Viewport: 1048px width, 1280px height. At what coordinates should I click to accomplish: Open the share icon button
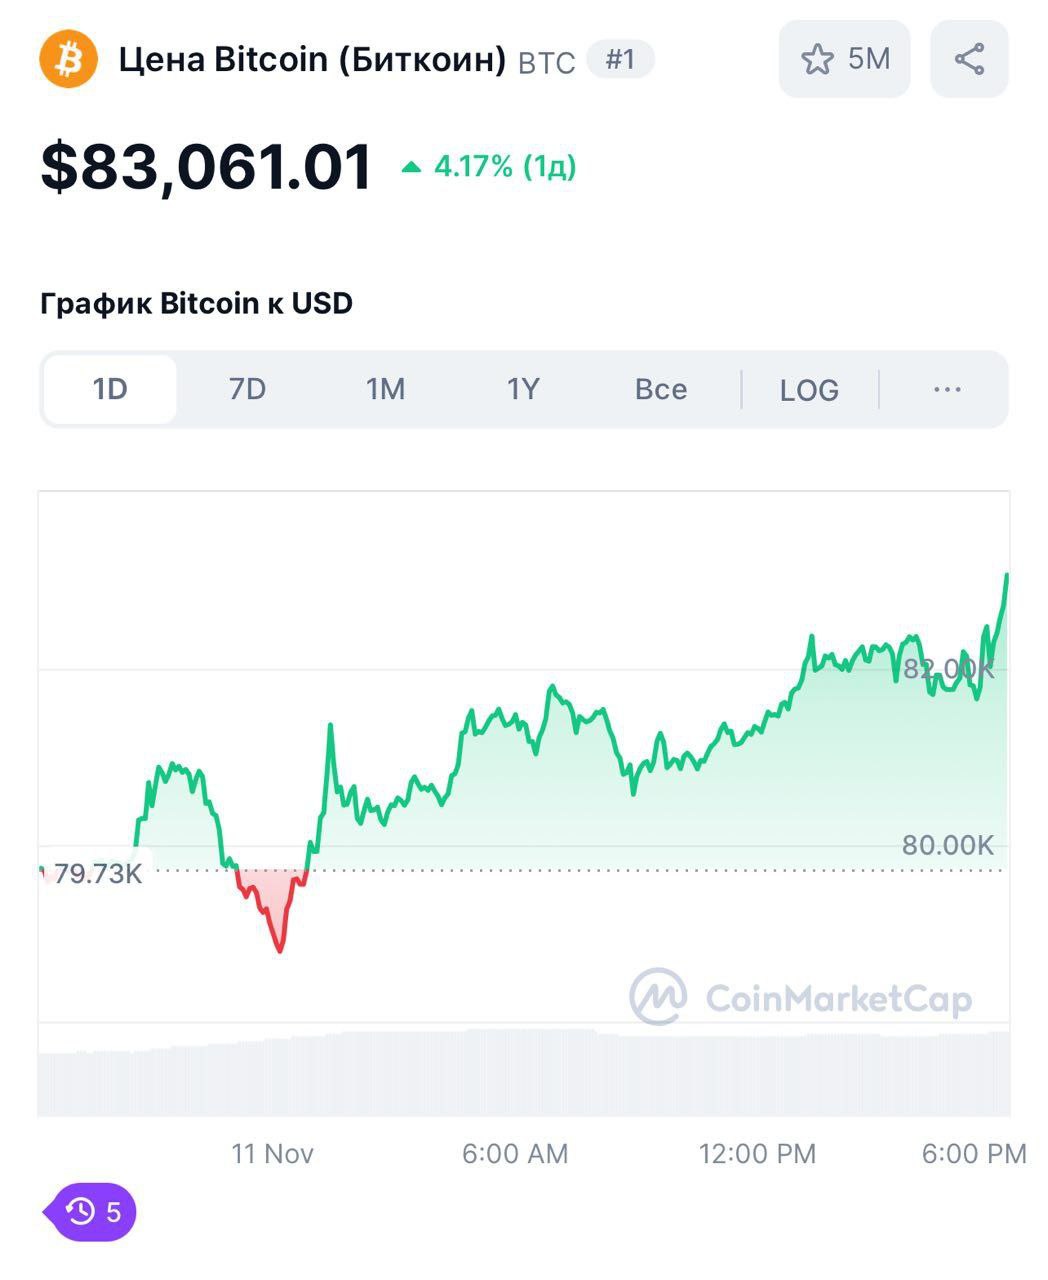pos(969,59)
